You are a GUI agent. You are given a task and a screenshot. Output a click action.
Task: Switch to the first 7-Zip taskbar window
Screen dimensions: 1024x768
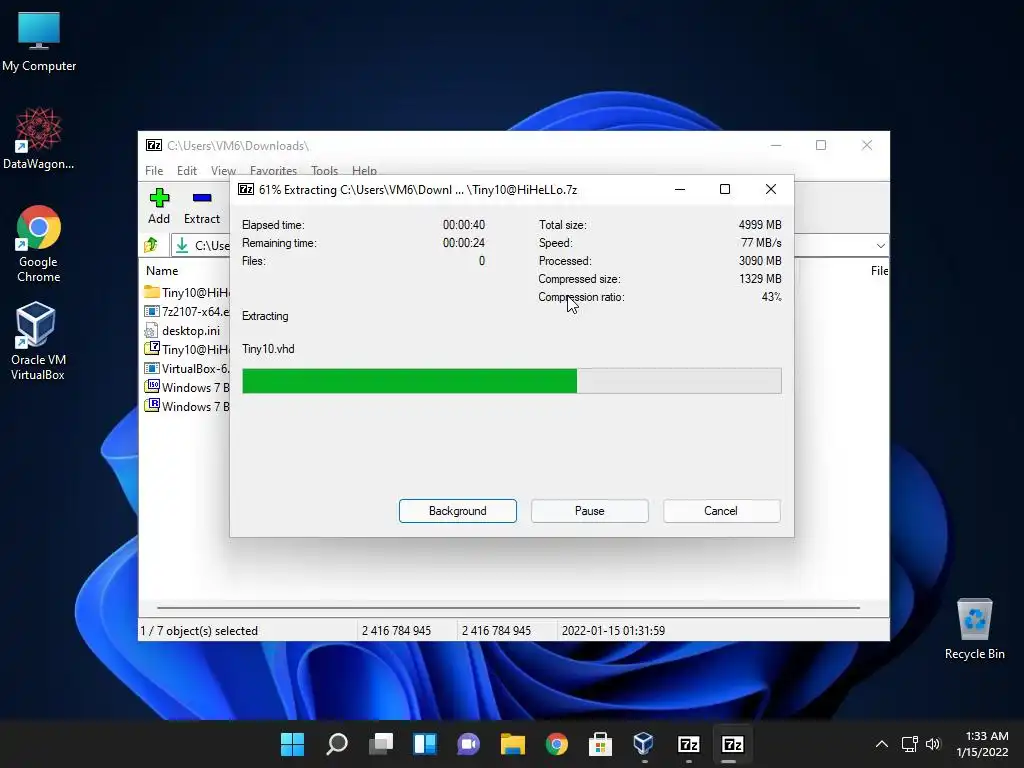pyautogui.click(x=688, y=744)
